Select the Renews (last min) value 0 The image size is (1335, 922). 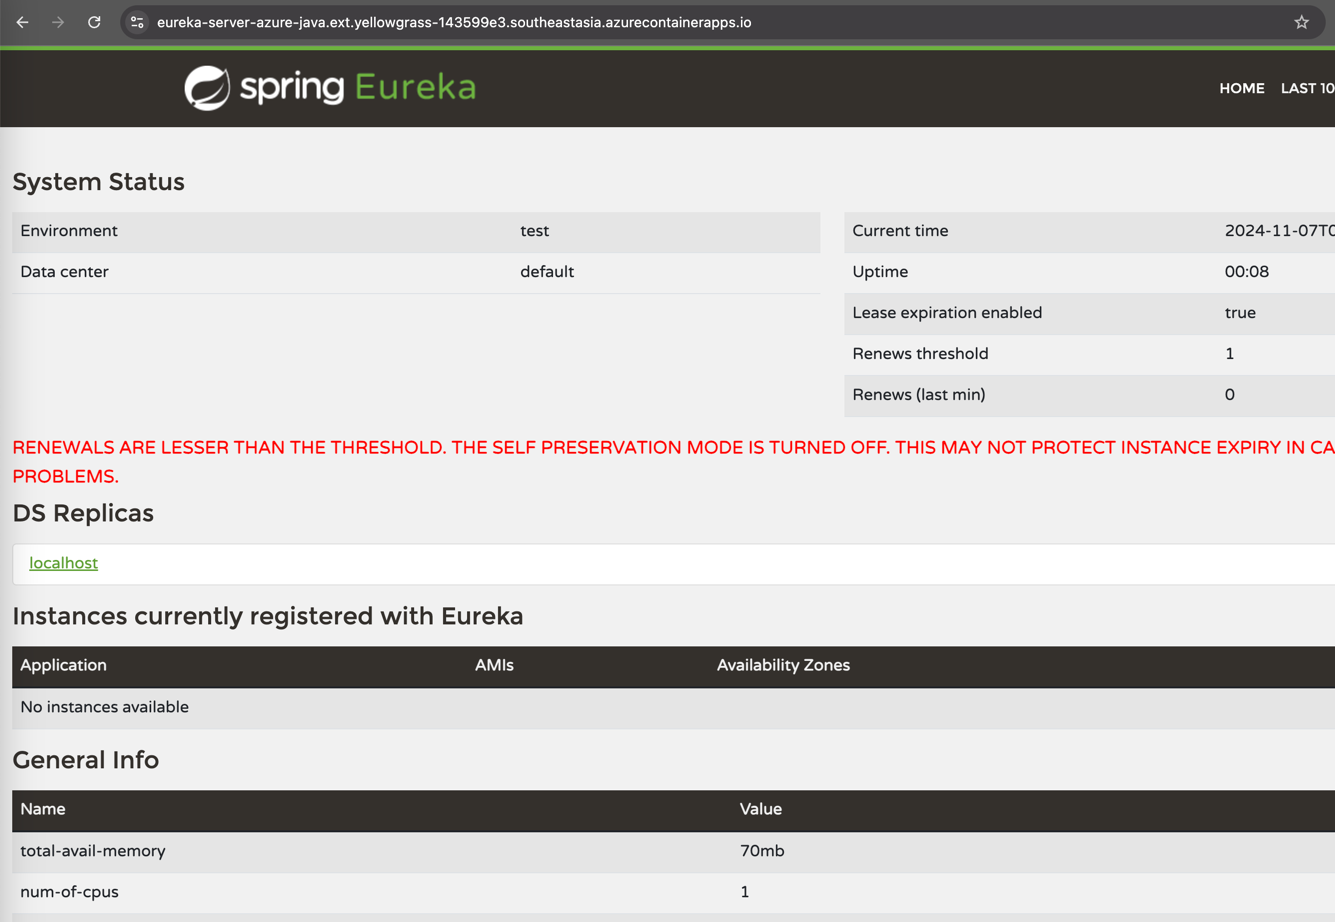point(1229,395)
